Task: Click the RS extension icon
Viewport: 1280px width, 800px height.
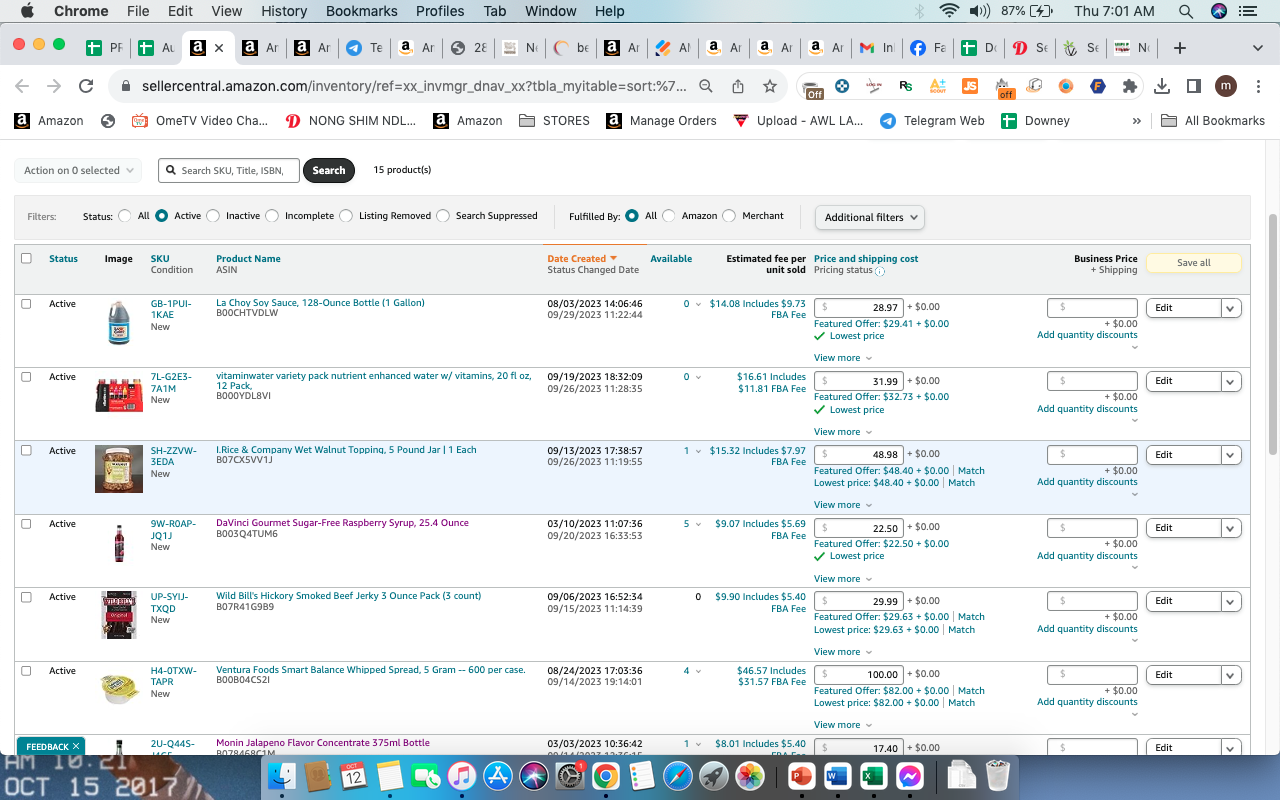Action: (906, 87)
